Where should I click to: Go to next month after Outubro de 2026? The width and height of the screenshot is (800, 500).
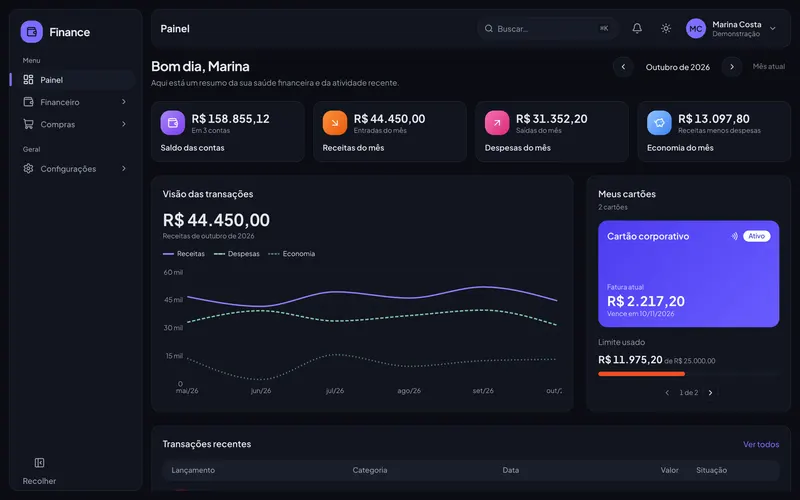(732, 67)
